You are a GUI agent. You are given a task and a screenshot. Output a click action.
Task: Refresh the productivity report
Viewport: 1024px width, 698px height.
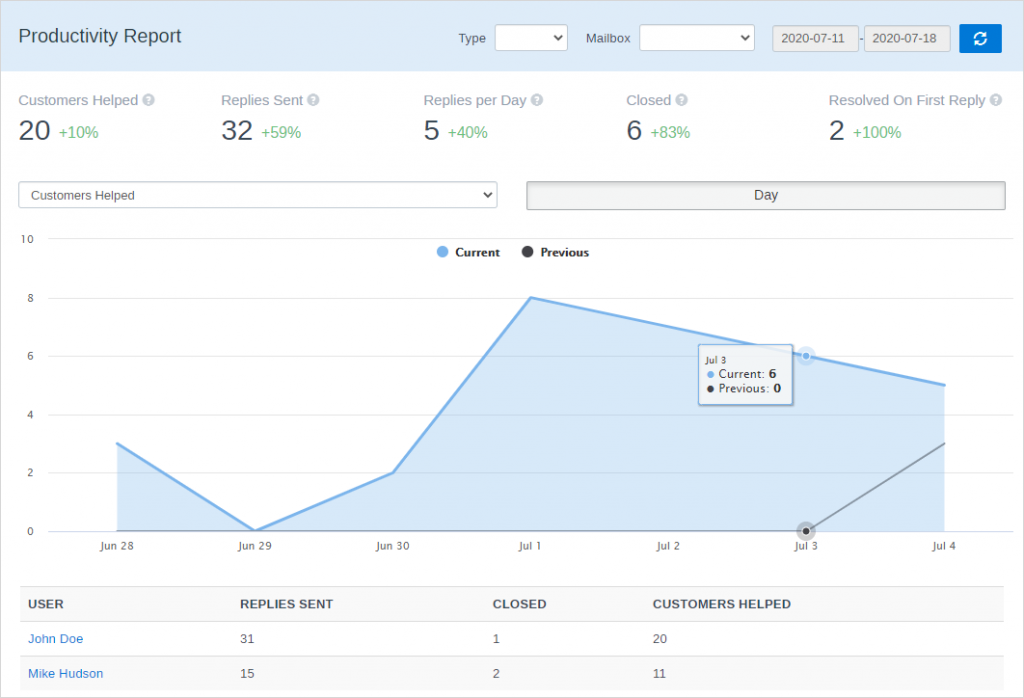click(x=981, y=38)
